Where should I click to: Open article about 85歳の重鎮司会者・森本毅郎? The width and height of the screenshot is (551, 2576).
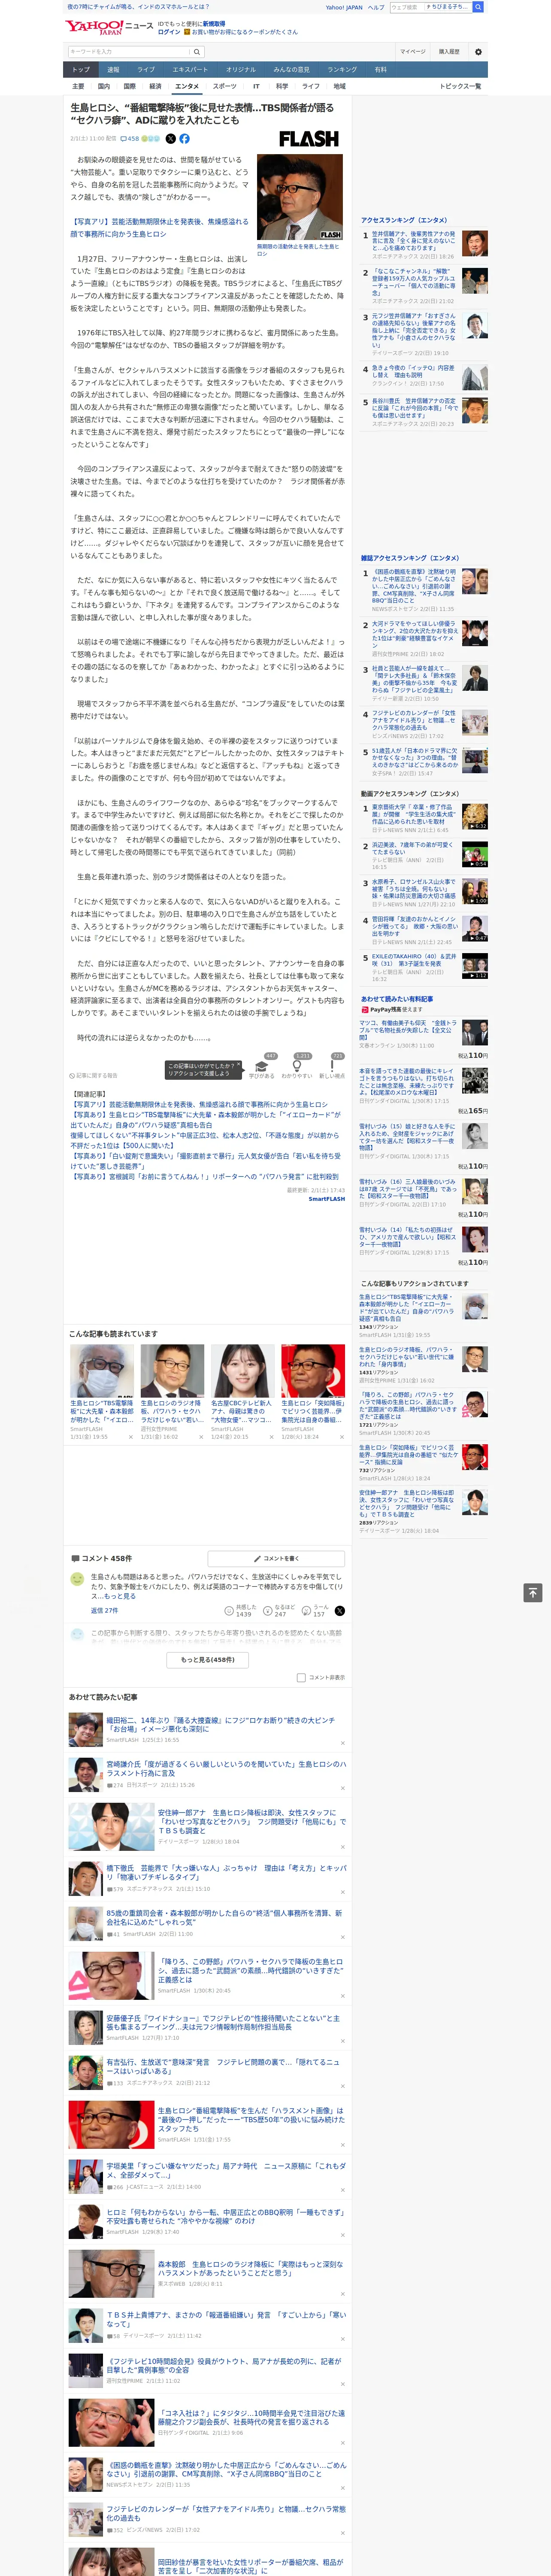[x=224, y=1917]
